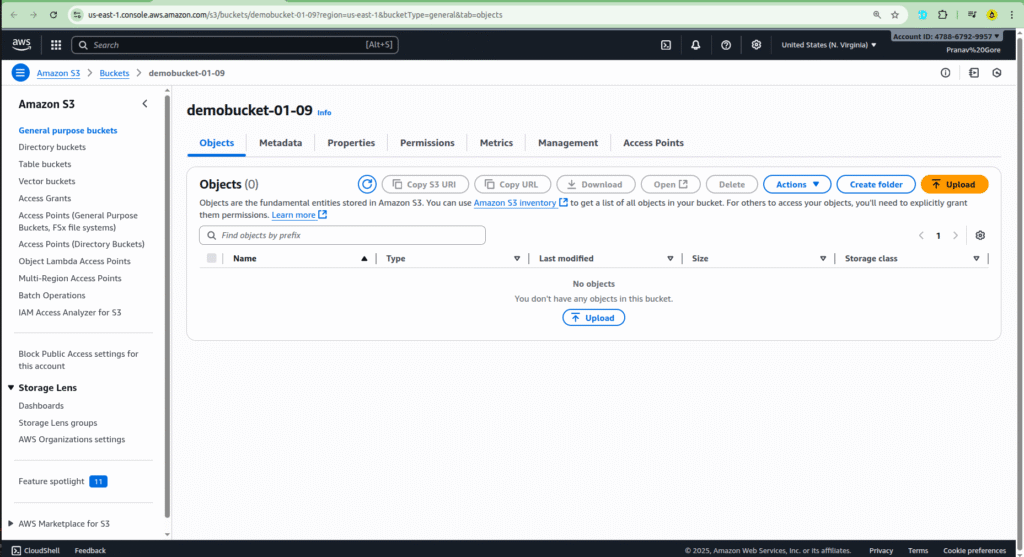
Task: Click the browser address bar URL
Action: pos(295,14)
